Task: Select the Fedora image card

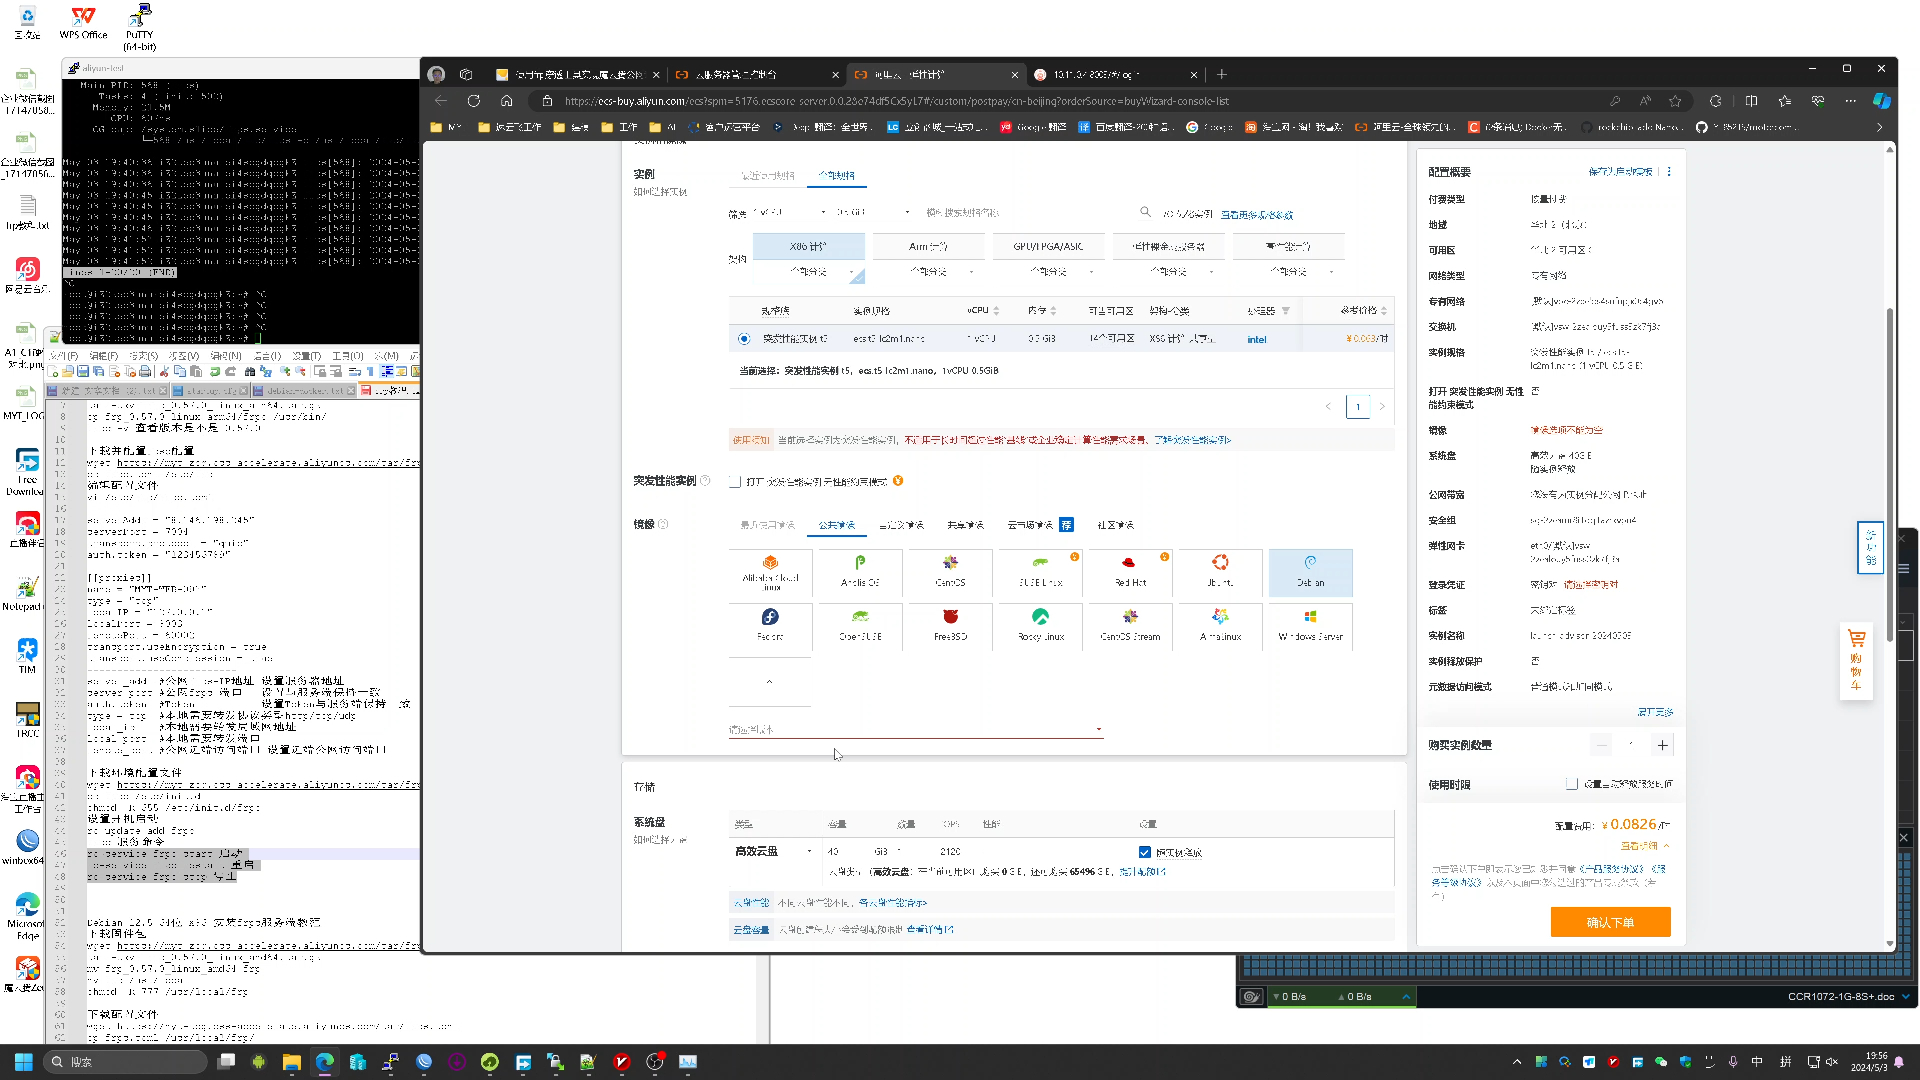Action: (770, 626)
